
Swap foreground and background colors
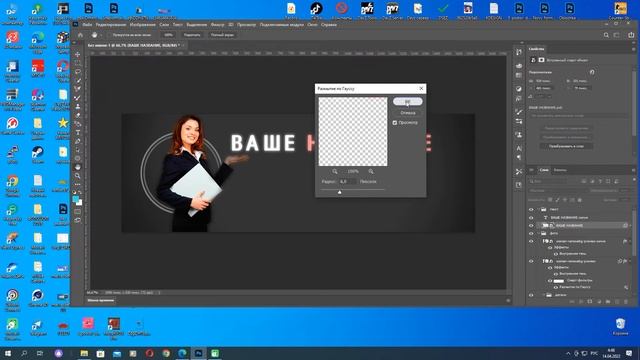coord(80,192)
